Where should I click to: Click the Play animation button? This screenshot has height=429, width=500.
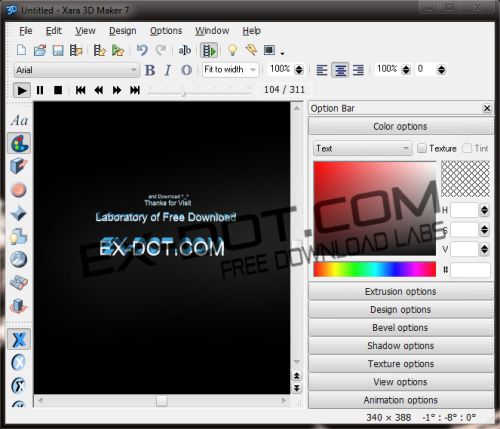(22, 90)
